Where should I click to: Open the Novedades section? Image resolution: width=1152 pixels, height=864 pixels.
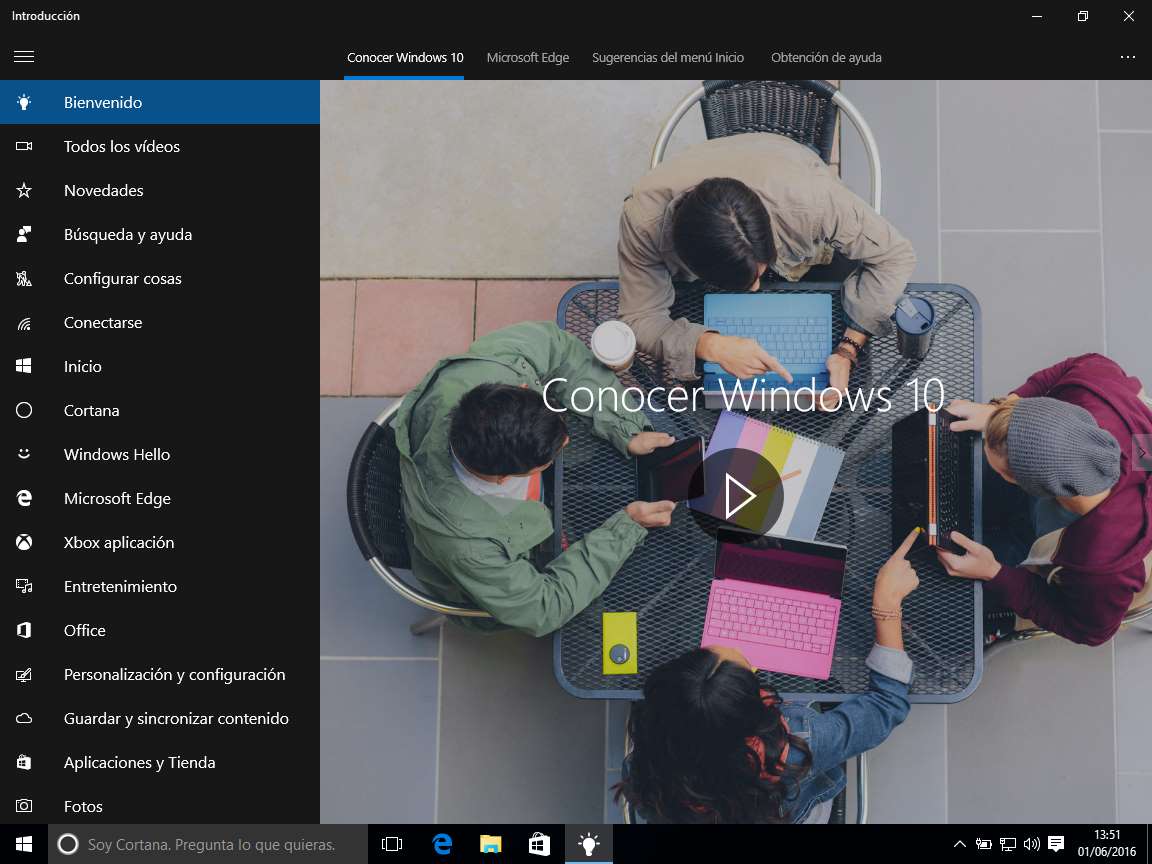point(159,190)
